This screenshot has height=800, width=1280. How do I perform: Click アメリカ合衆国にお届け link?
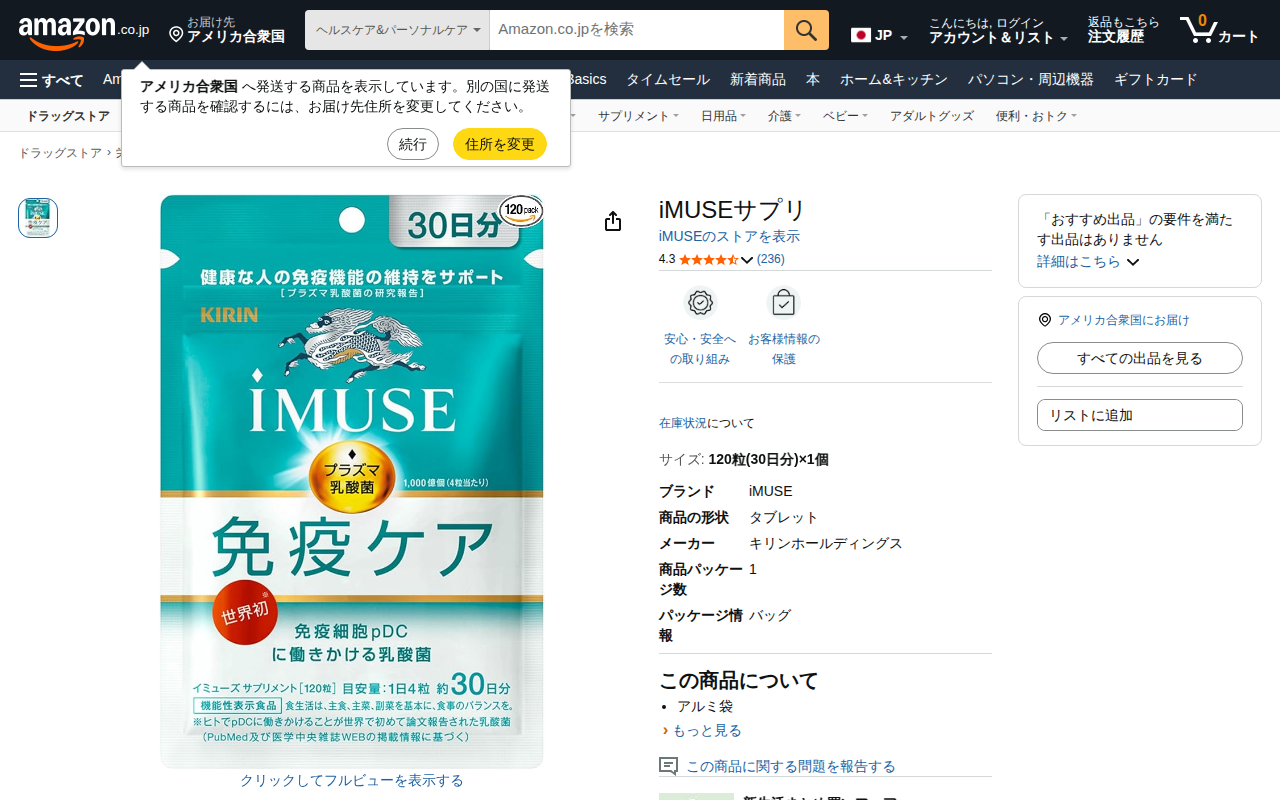(x=1124, y=320)
